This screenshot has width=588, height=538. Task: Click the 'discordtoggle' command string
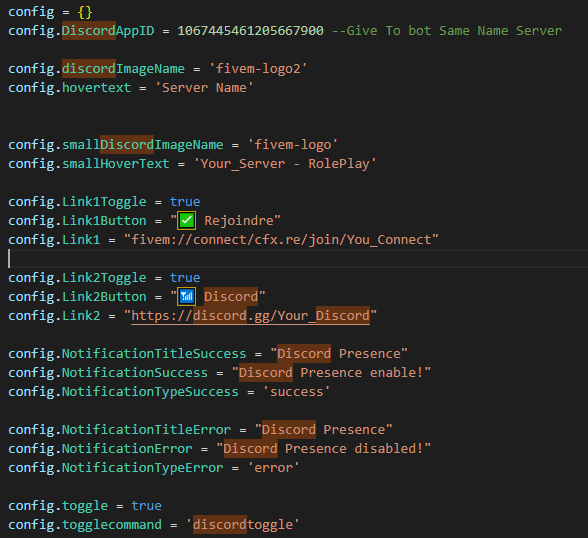tap(243, 524)
